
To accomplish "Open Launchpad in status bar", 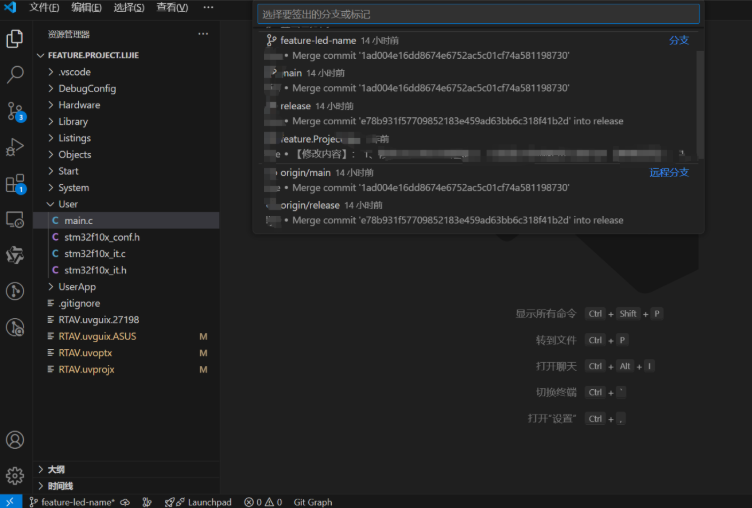I will [x=198, y=502].
